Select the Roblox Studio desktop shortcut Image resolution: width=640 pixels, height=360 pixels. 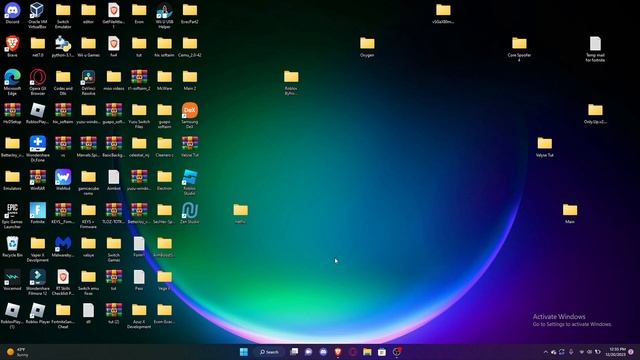pos(190,182)
